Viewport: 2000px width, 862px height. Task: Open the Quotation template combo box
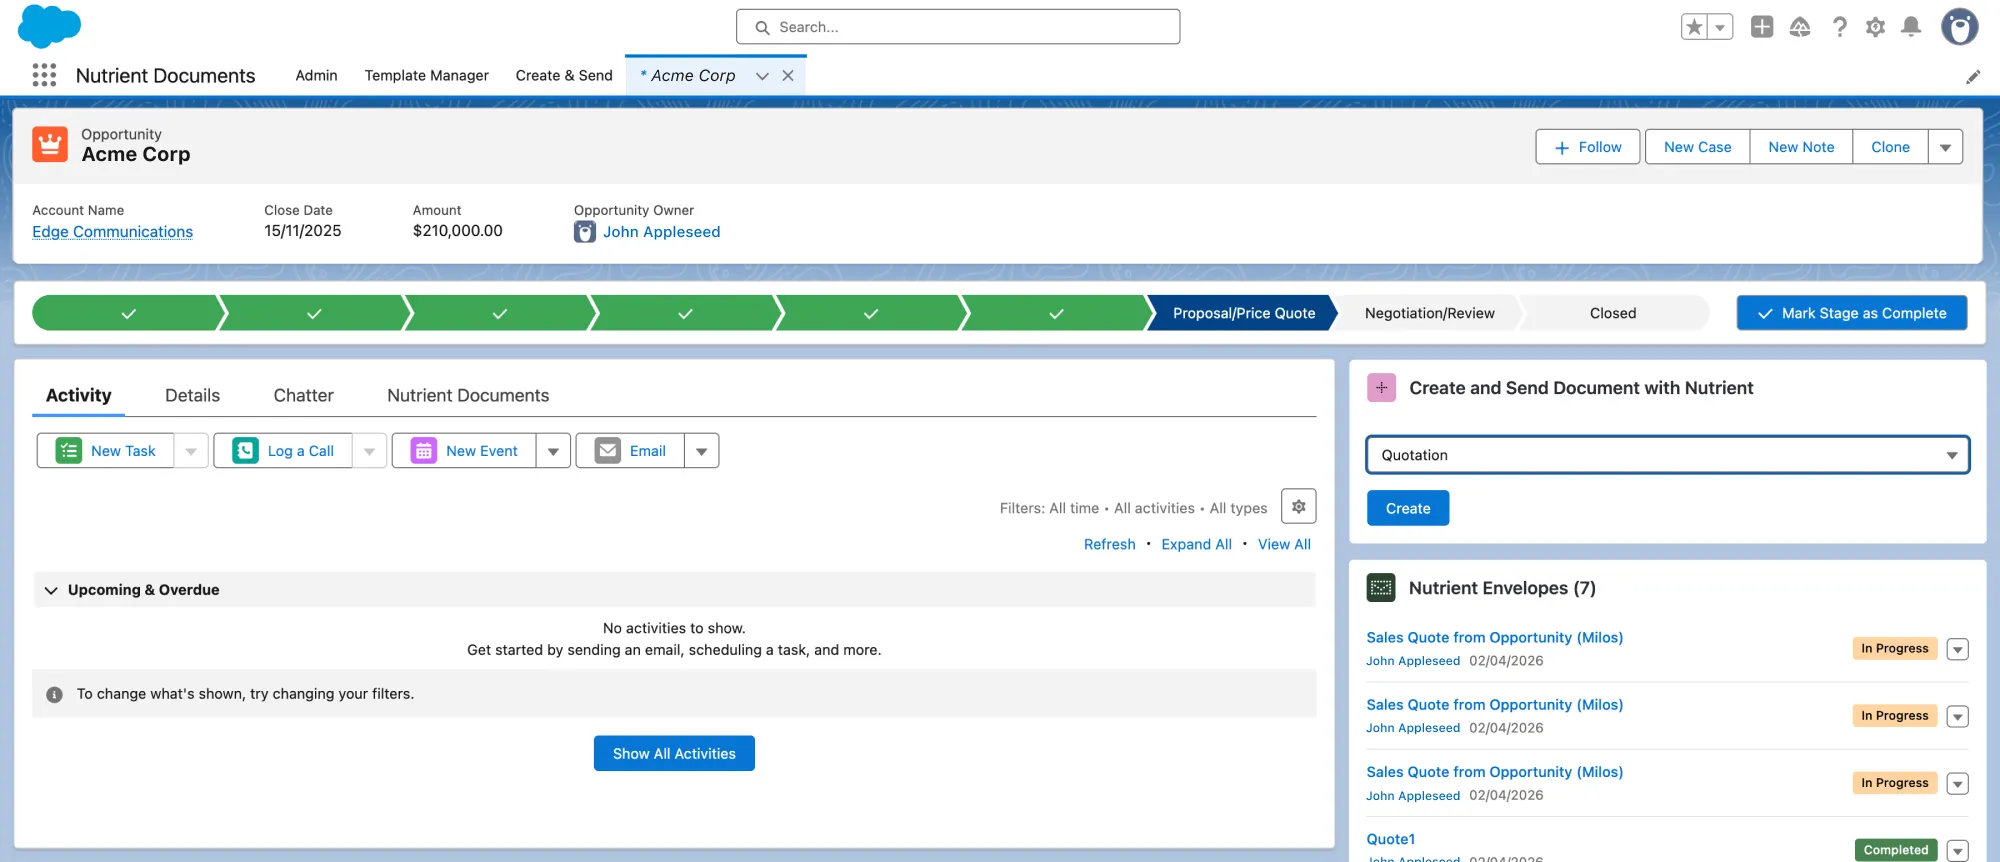point(1668,455)
